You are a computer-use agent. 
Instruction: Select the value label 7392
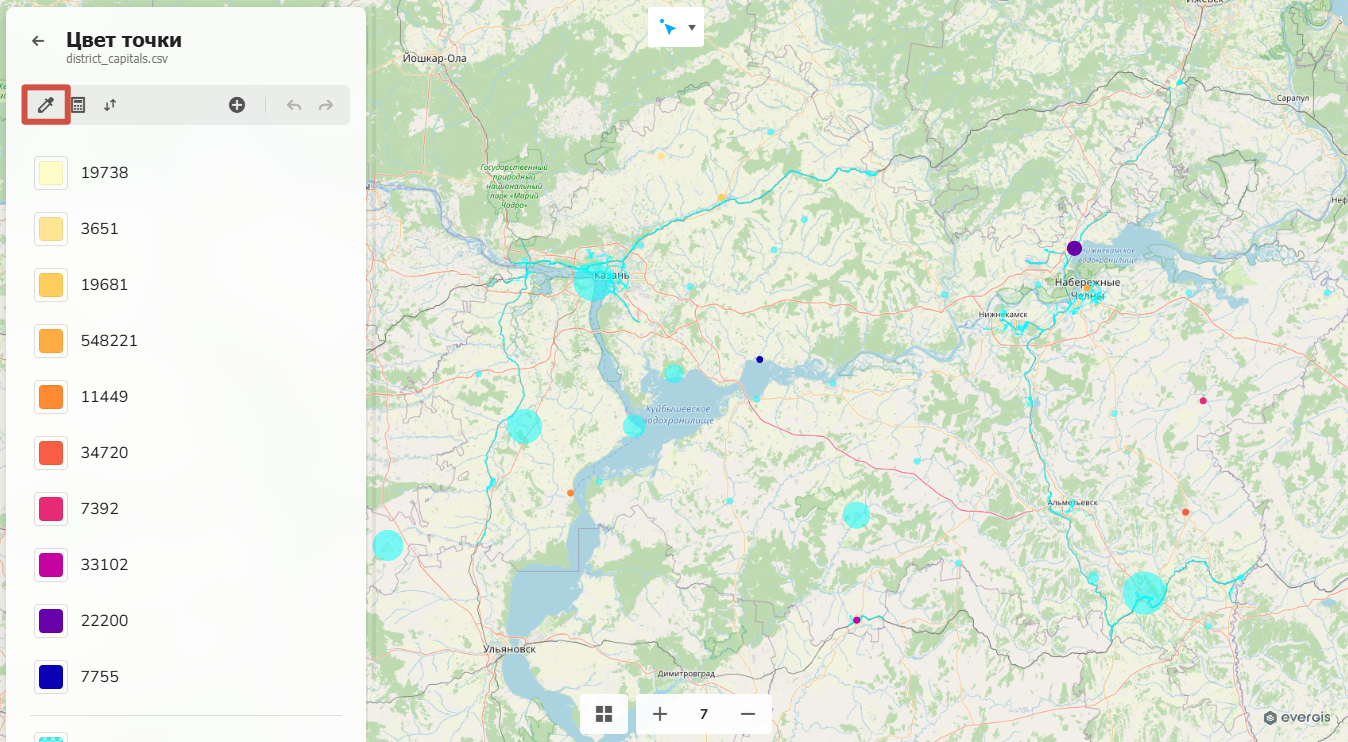tap(100, 509)
